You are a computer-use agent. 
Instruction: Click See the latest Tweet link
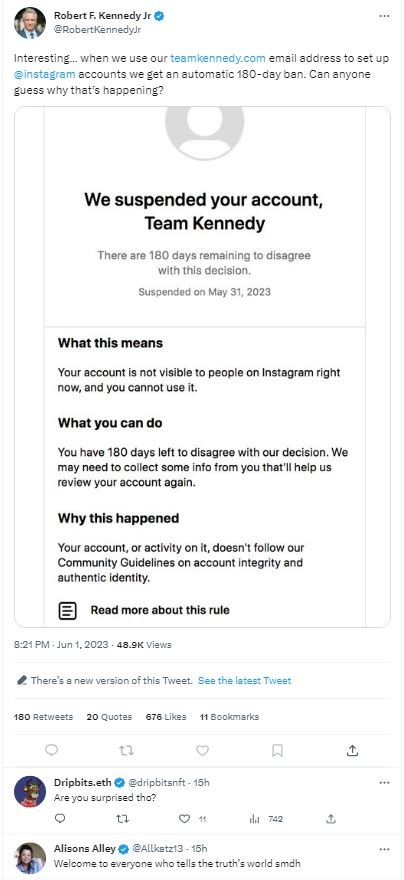(x=245, y=680)
